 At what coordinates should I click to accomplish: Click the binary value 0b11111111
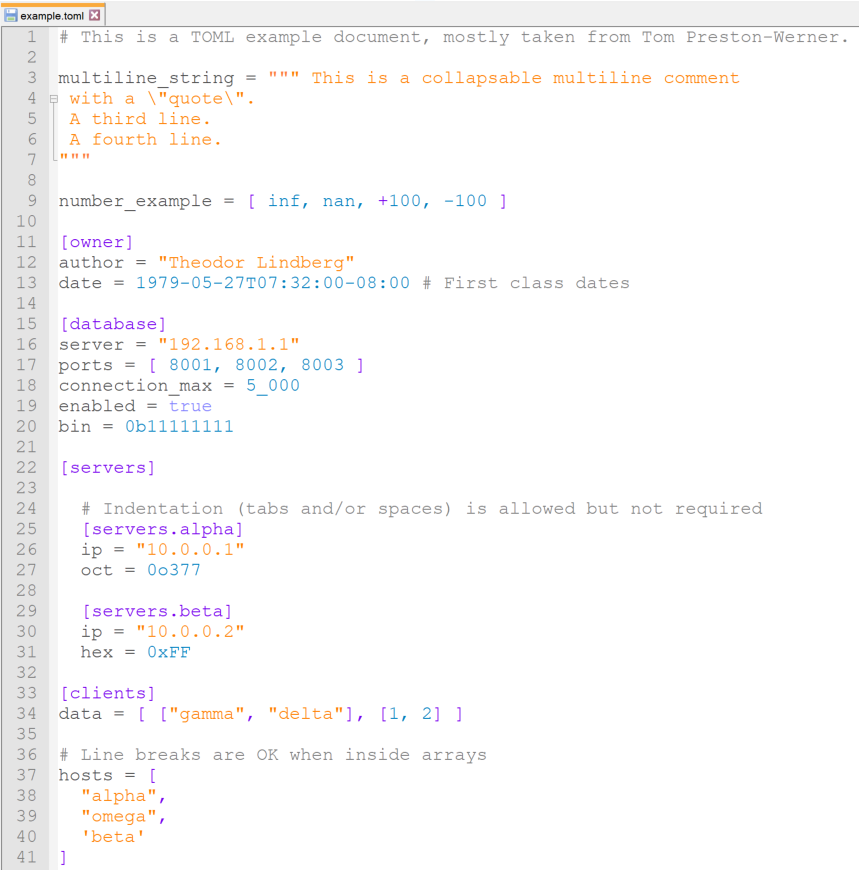pos(179,427)
